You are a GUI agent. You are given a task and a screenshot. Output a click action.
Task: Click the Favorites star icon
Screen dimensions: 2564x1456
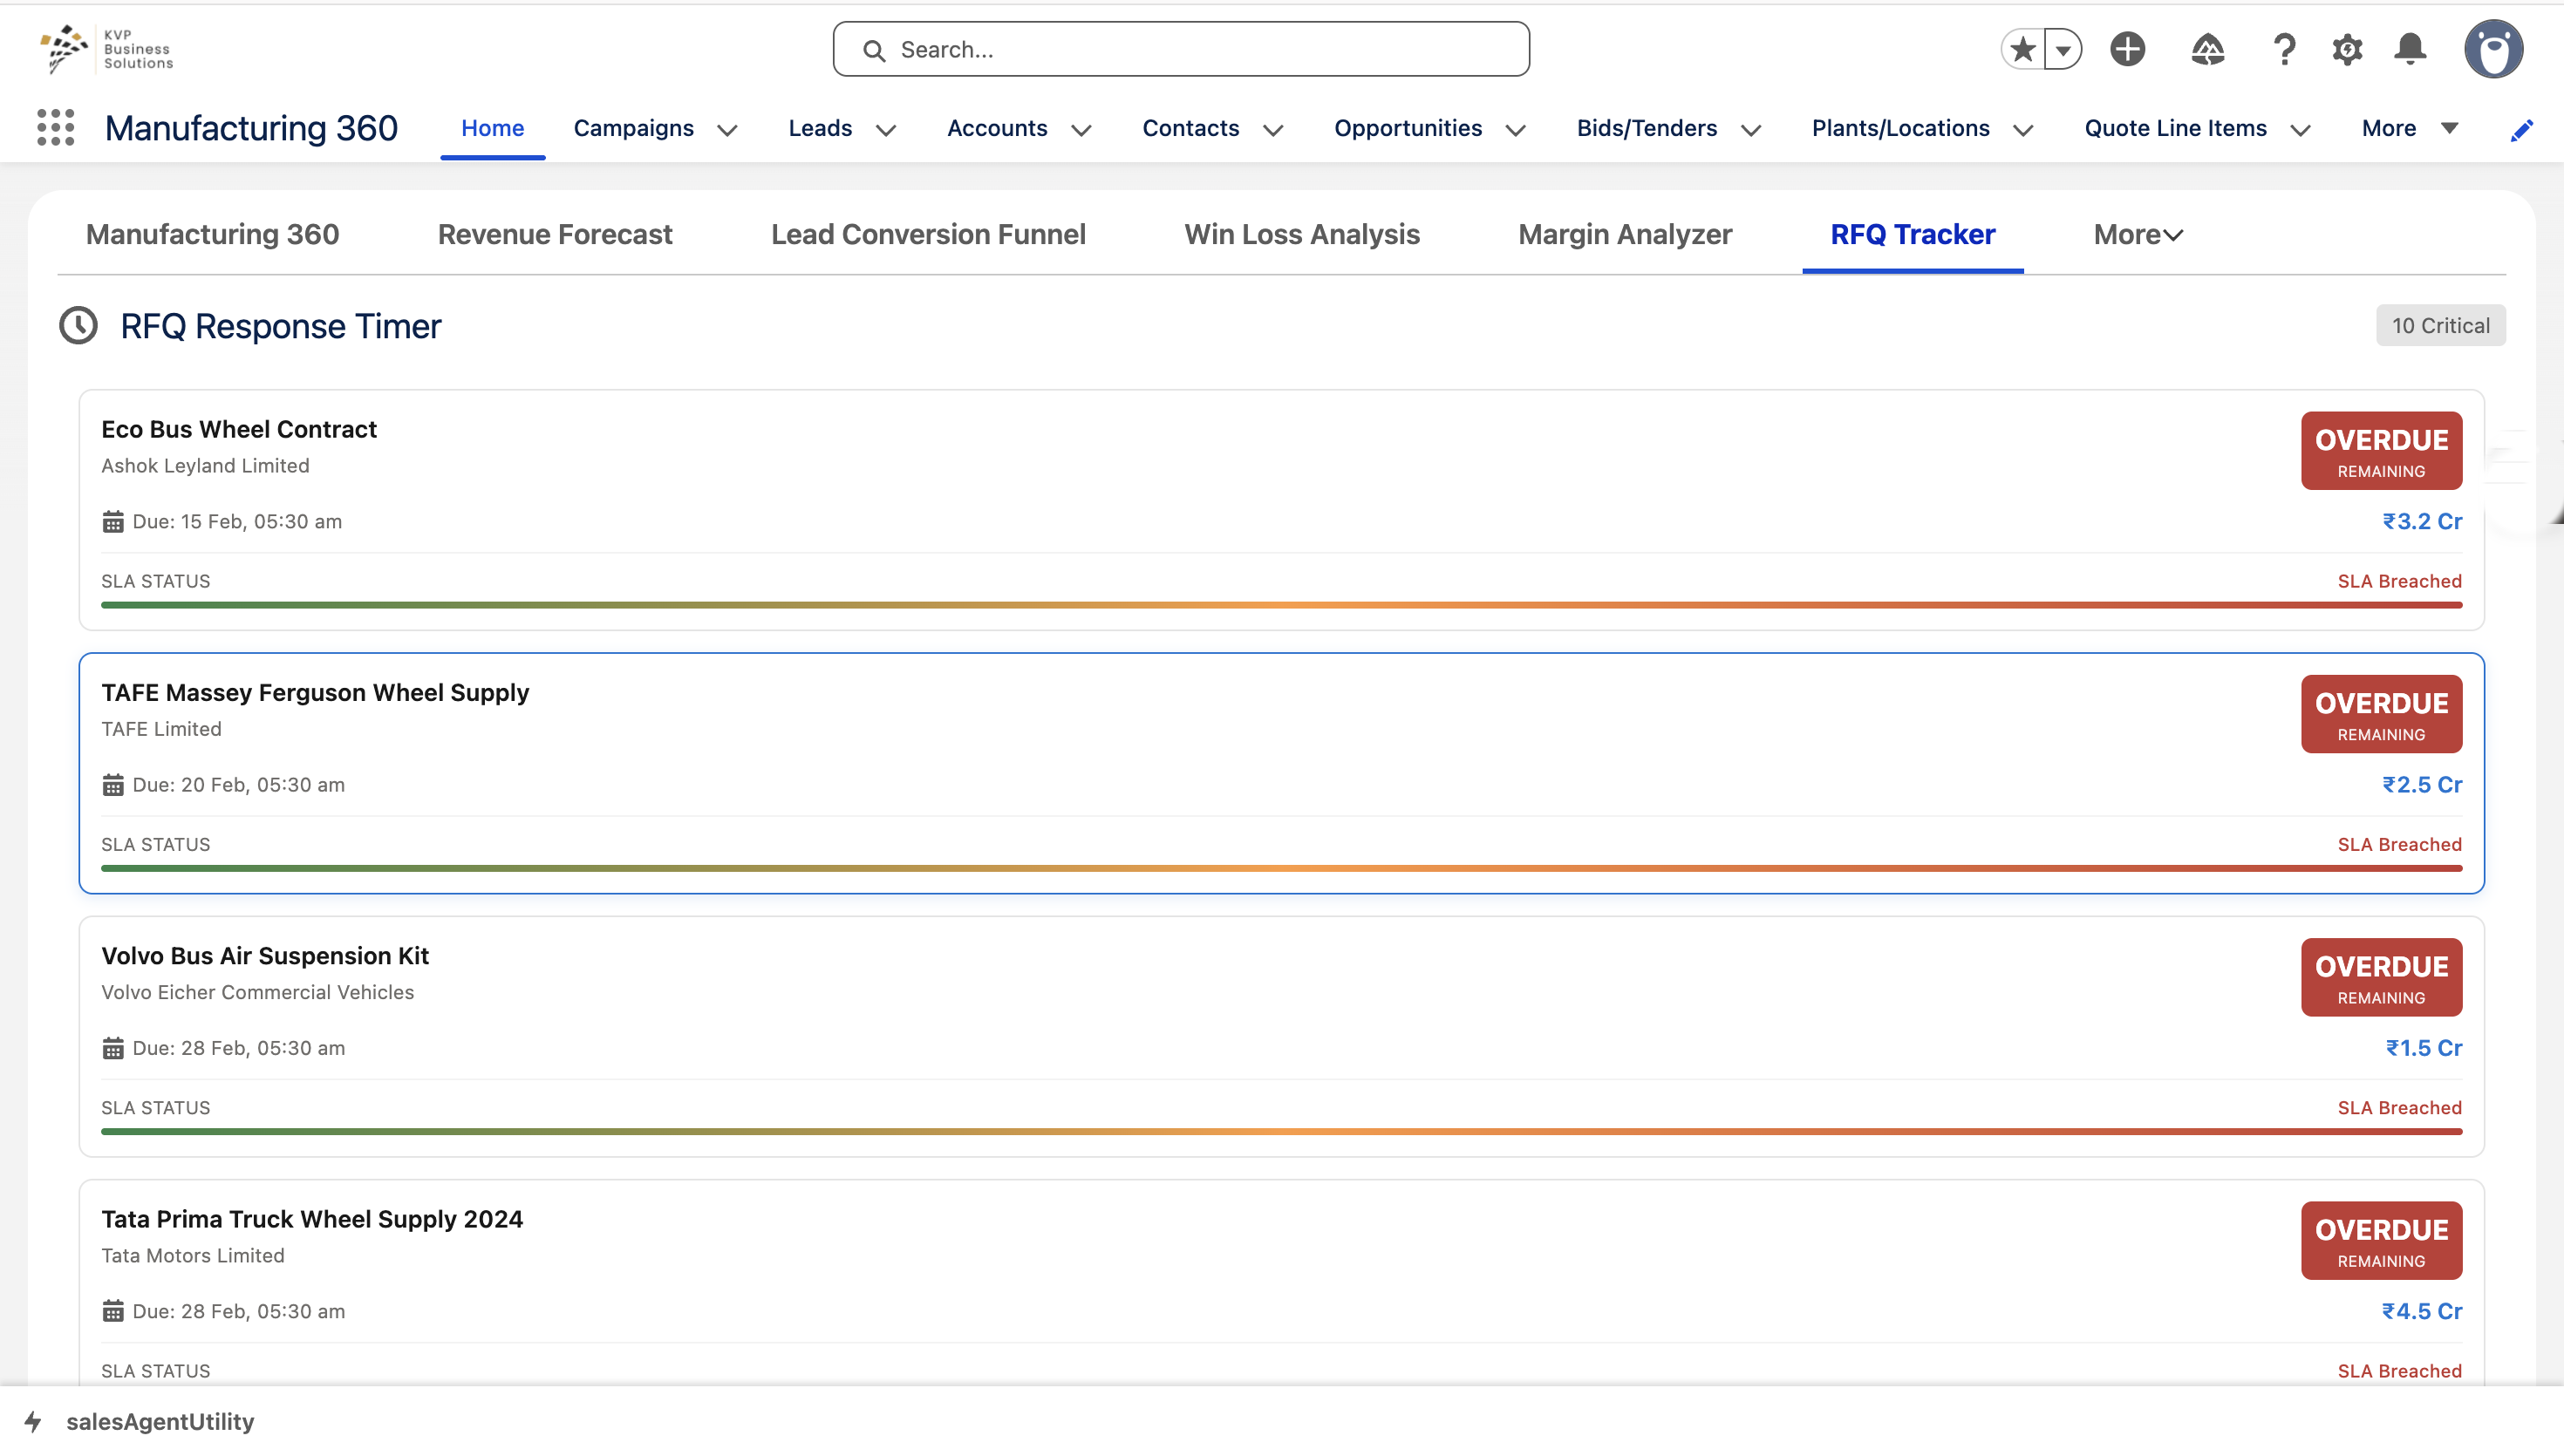pos(2022,49)
